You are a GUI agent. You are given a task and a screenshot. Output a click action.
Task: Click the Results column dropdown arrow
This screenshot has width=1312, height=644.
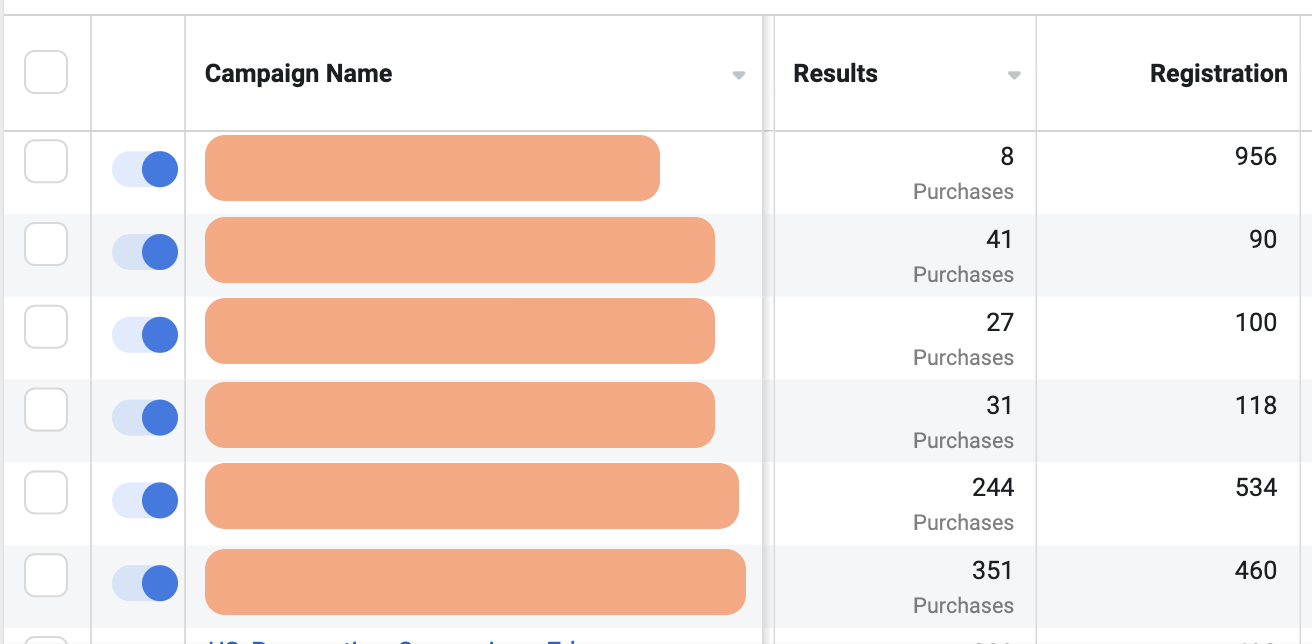coord(1014,75)
